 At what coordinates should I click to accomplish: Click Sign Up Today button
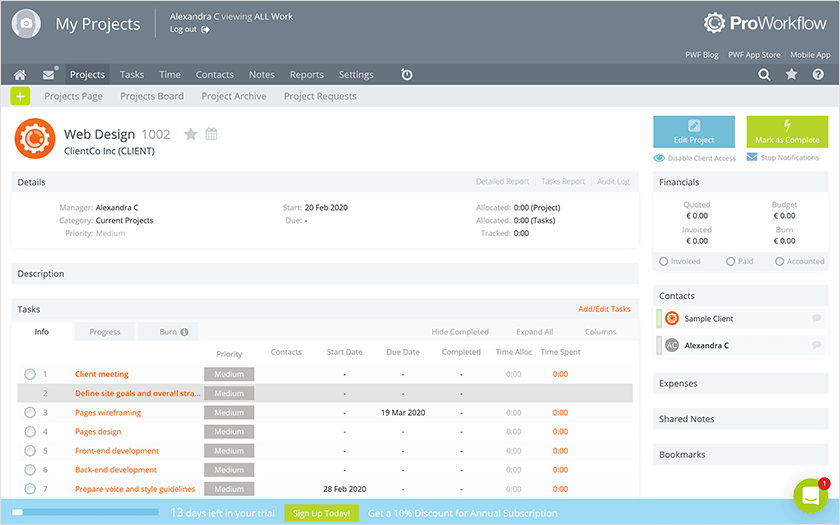pyautogui.click(x=321, y=513)
